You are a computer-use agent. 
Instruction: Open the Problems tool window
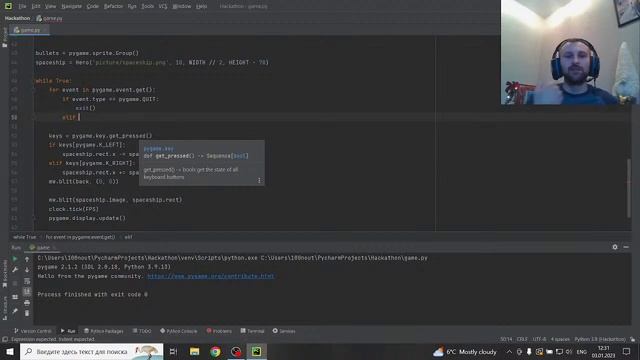(x=219, y=331)
